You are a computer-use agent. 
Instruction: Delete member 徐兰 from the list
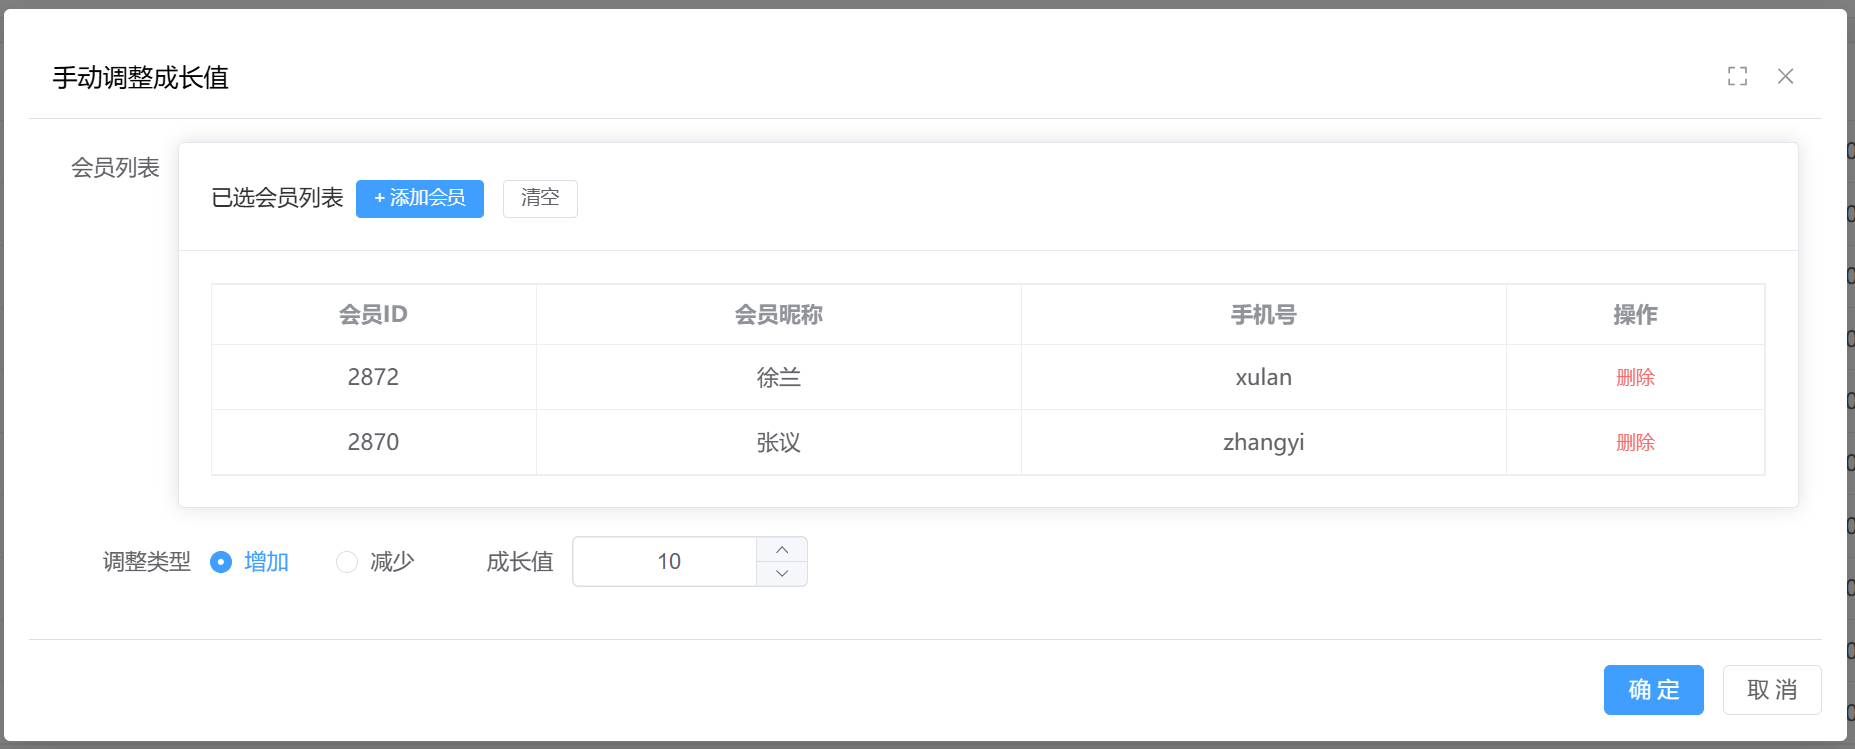coord(1635,377)
